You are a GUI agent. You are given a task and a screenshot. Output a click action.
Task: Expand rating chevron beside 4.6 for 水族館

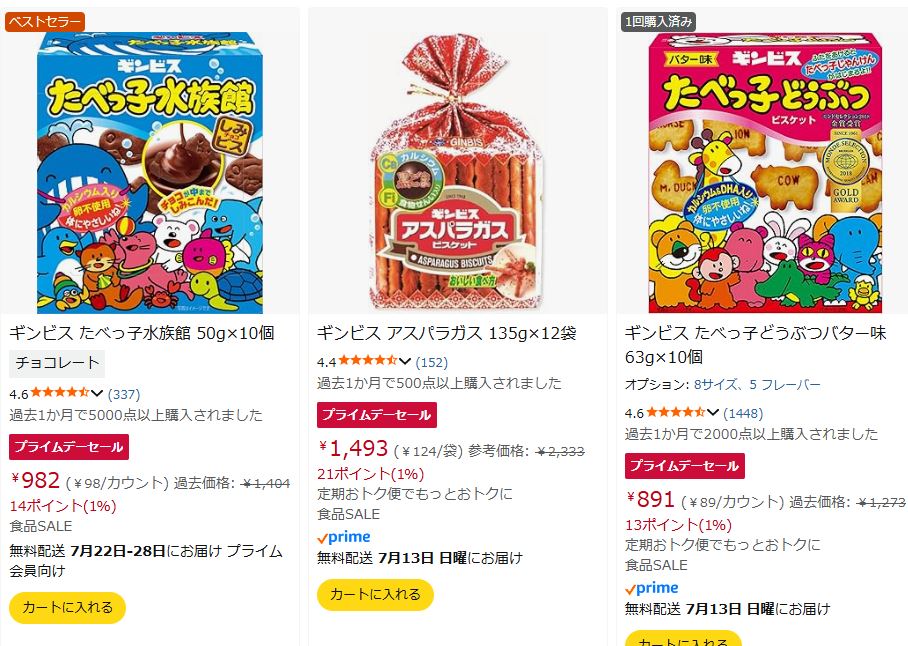(97, 394)
